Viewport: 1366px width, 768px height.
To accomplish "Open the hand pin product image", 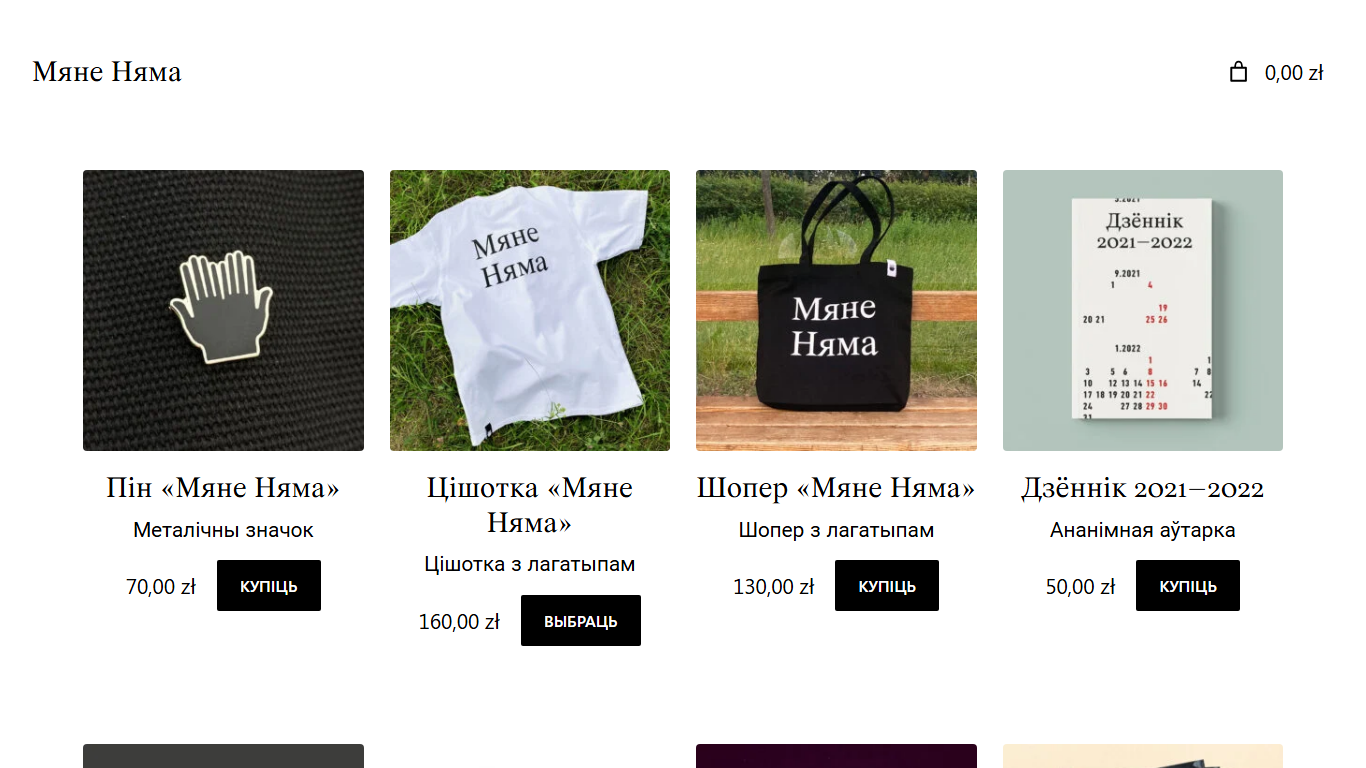I will pos(223,310).
